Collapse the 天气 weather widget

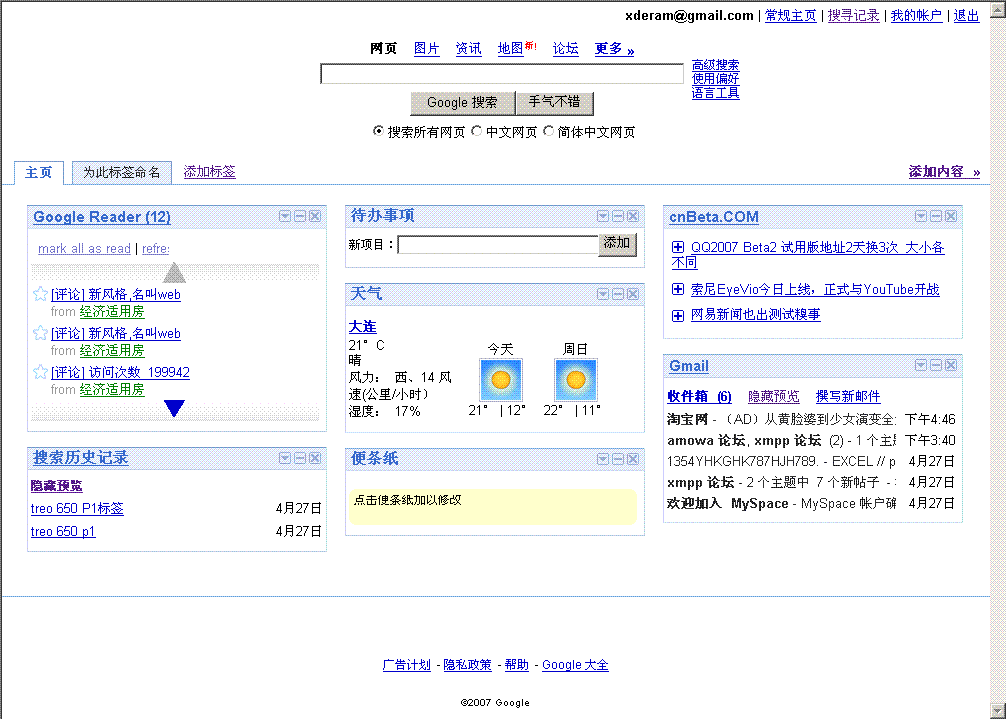pyautogui.click(x=618, y=294)
